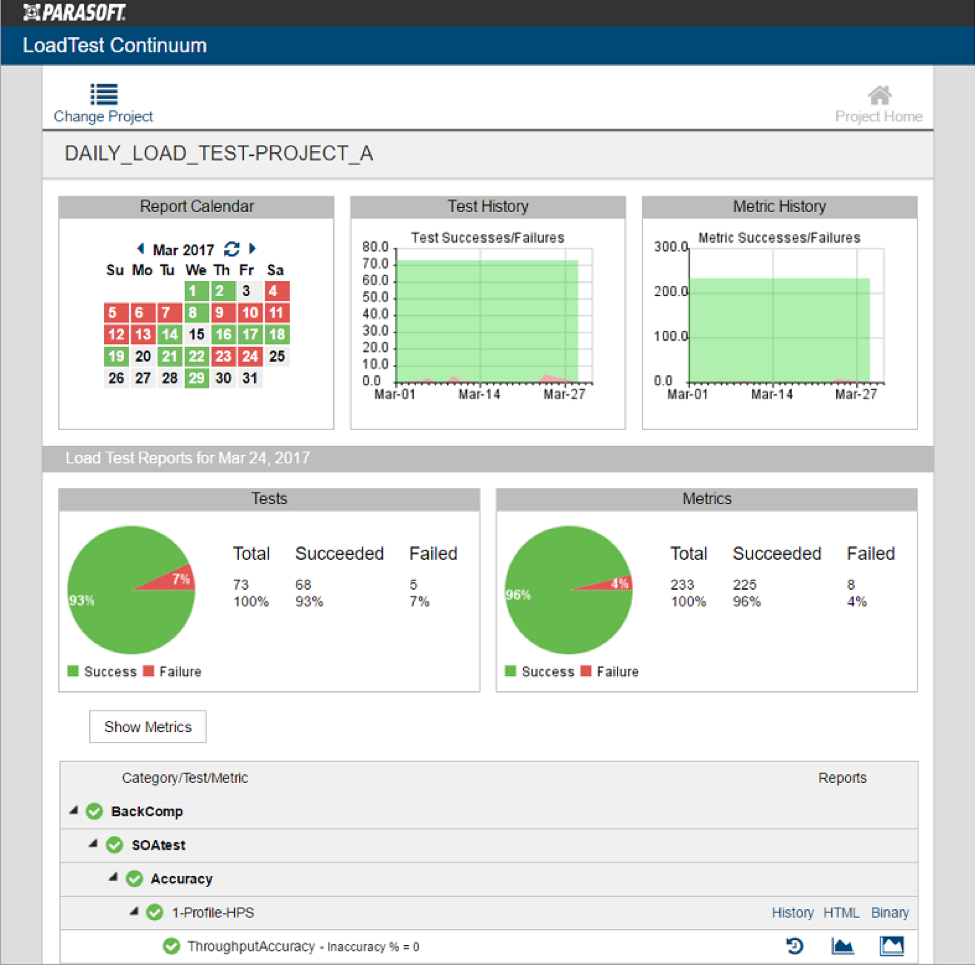Select March 29 in calendar

[x=196, y=378]
